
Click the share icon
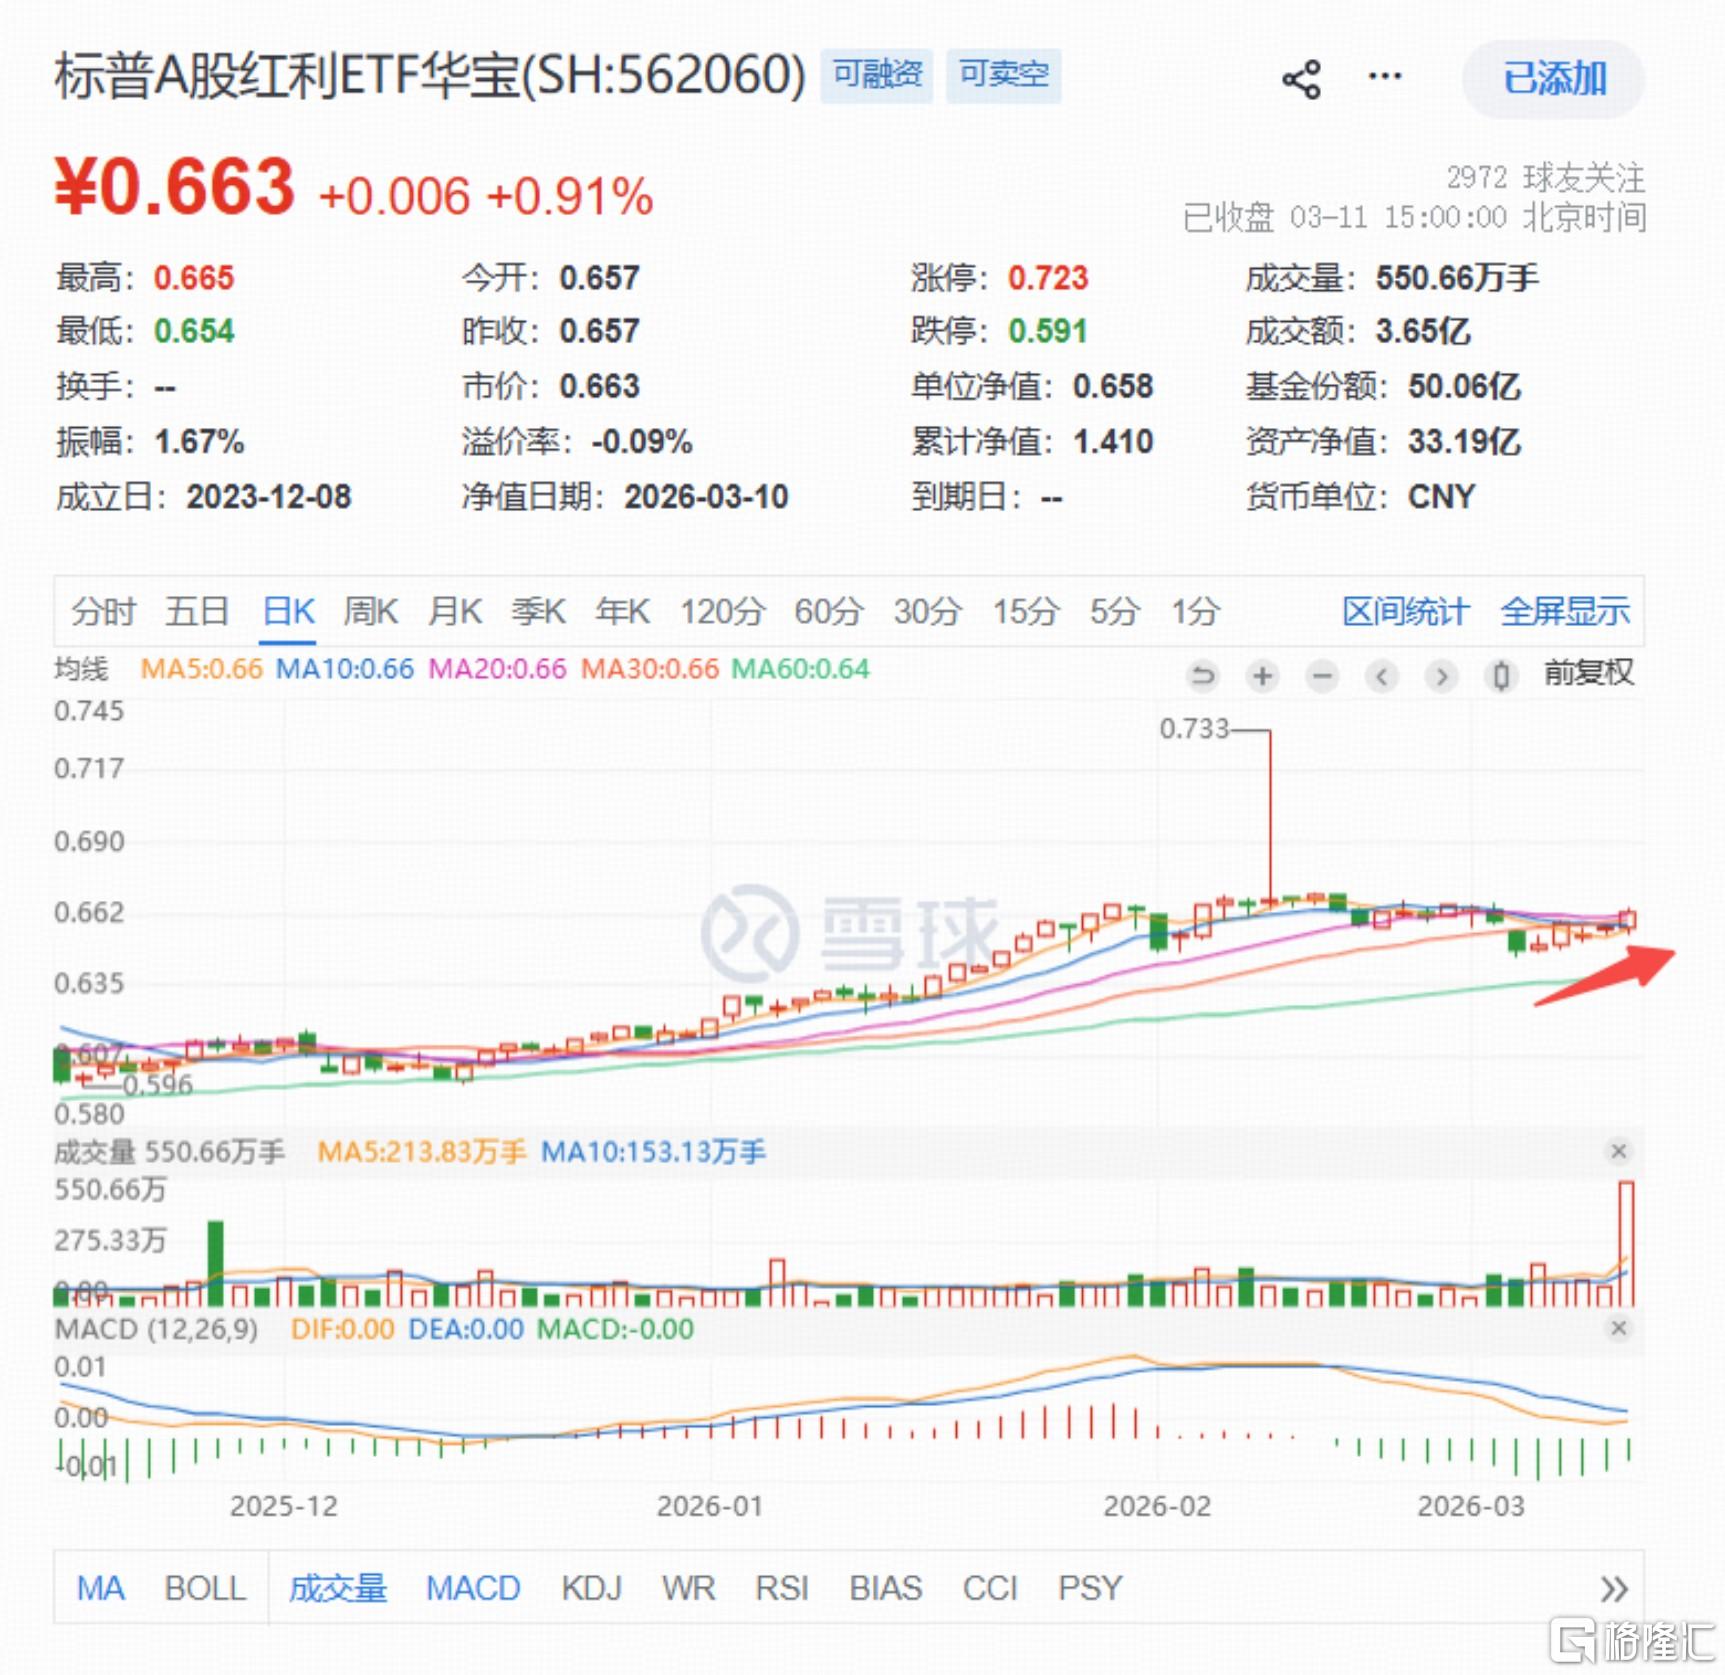pyautogui.click(x=1301, y=80)
